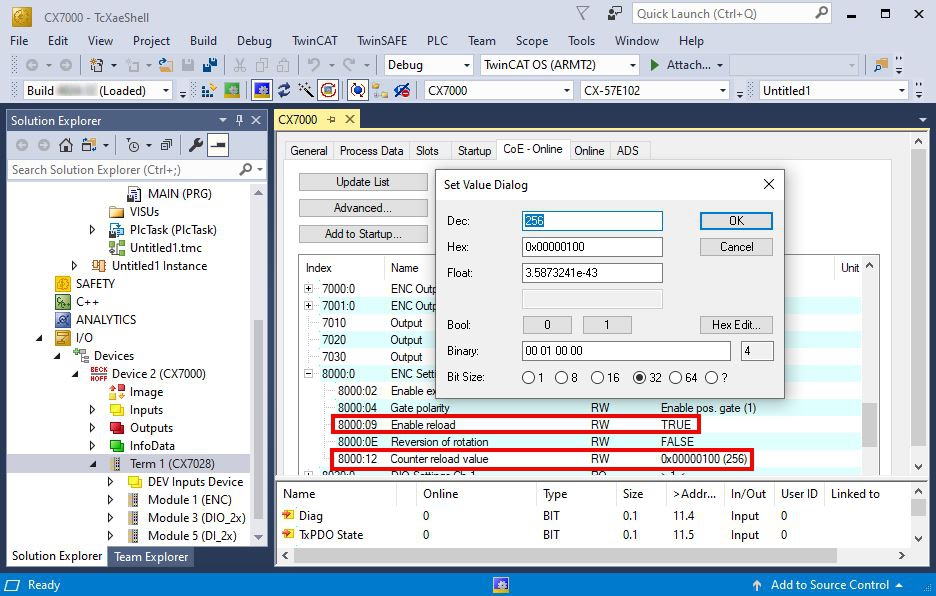Collapse the Term 1 (CX7028) tree node
936x596 pixels.
93,463
